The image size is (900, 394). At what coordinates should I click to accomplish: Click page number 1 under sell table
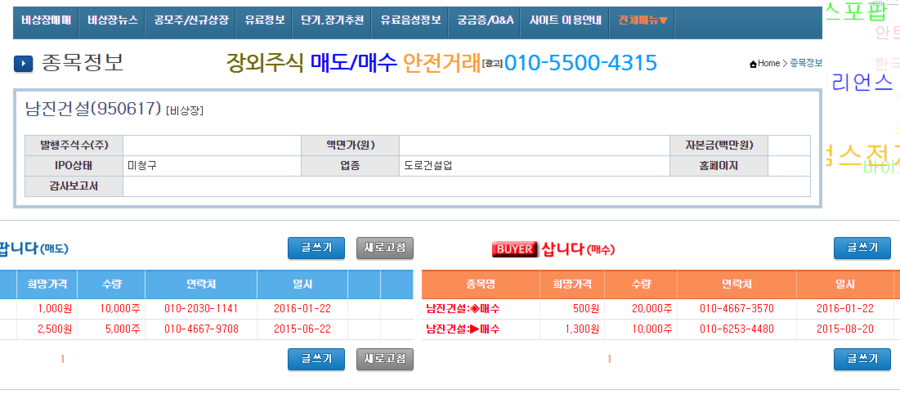[63, 360]
